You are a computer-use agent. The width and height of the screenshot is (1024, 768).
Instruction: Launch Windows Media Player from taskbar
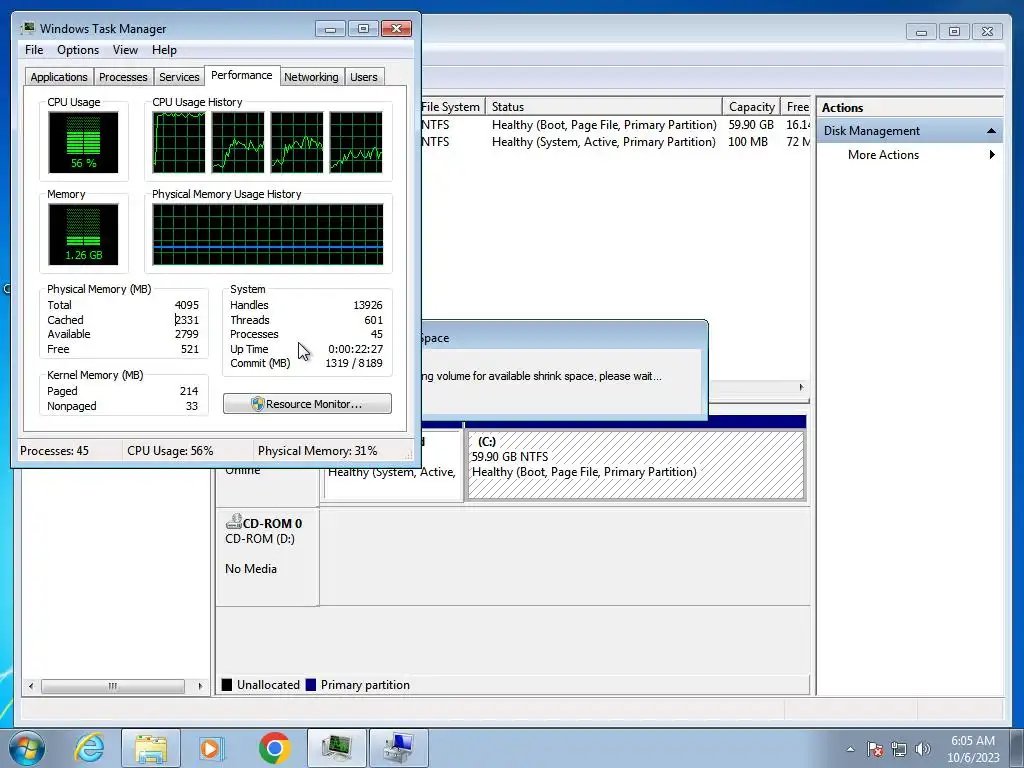(x=210, y=748)
